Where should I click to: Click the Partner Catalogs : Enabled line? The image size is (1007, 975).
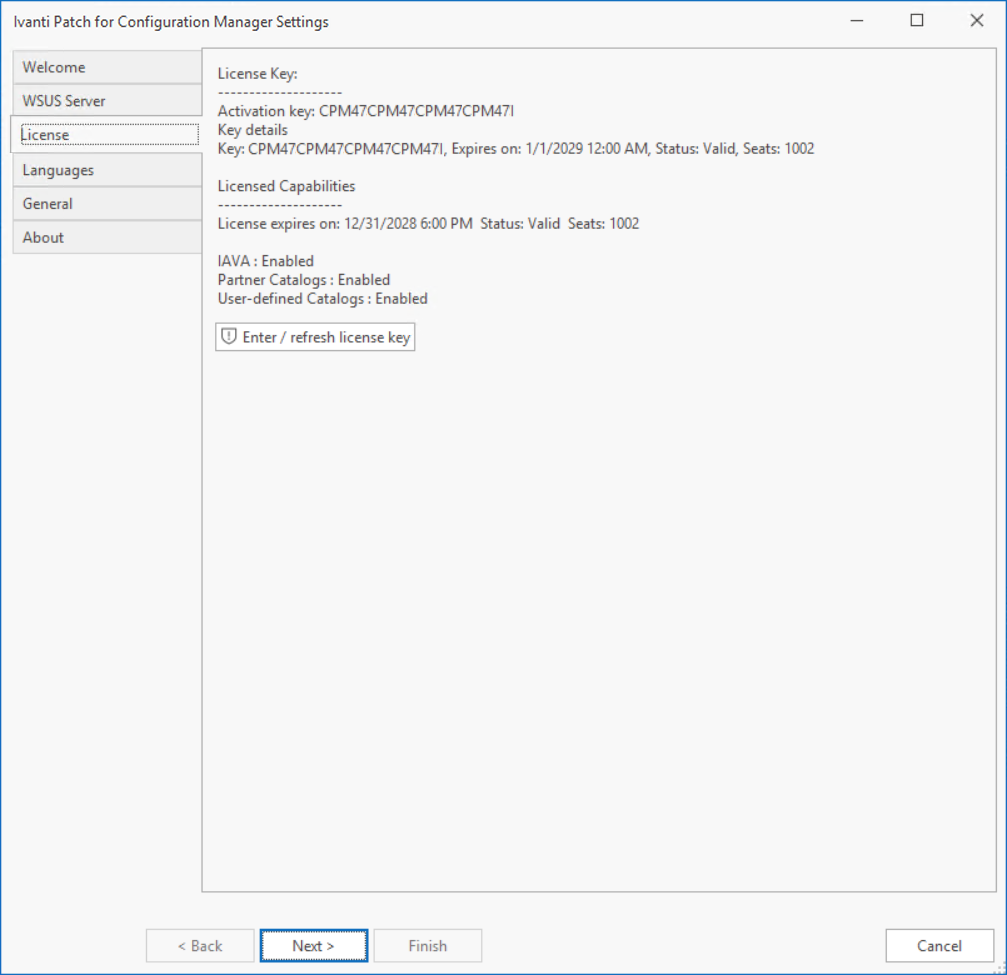pos(303,280)
